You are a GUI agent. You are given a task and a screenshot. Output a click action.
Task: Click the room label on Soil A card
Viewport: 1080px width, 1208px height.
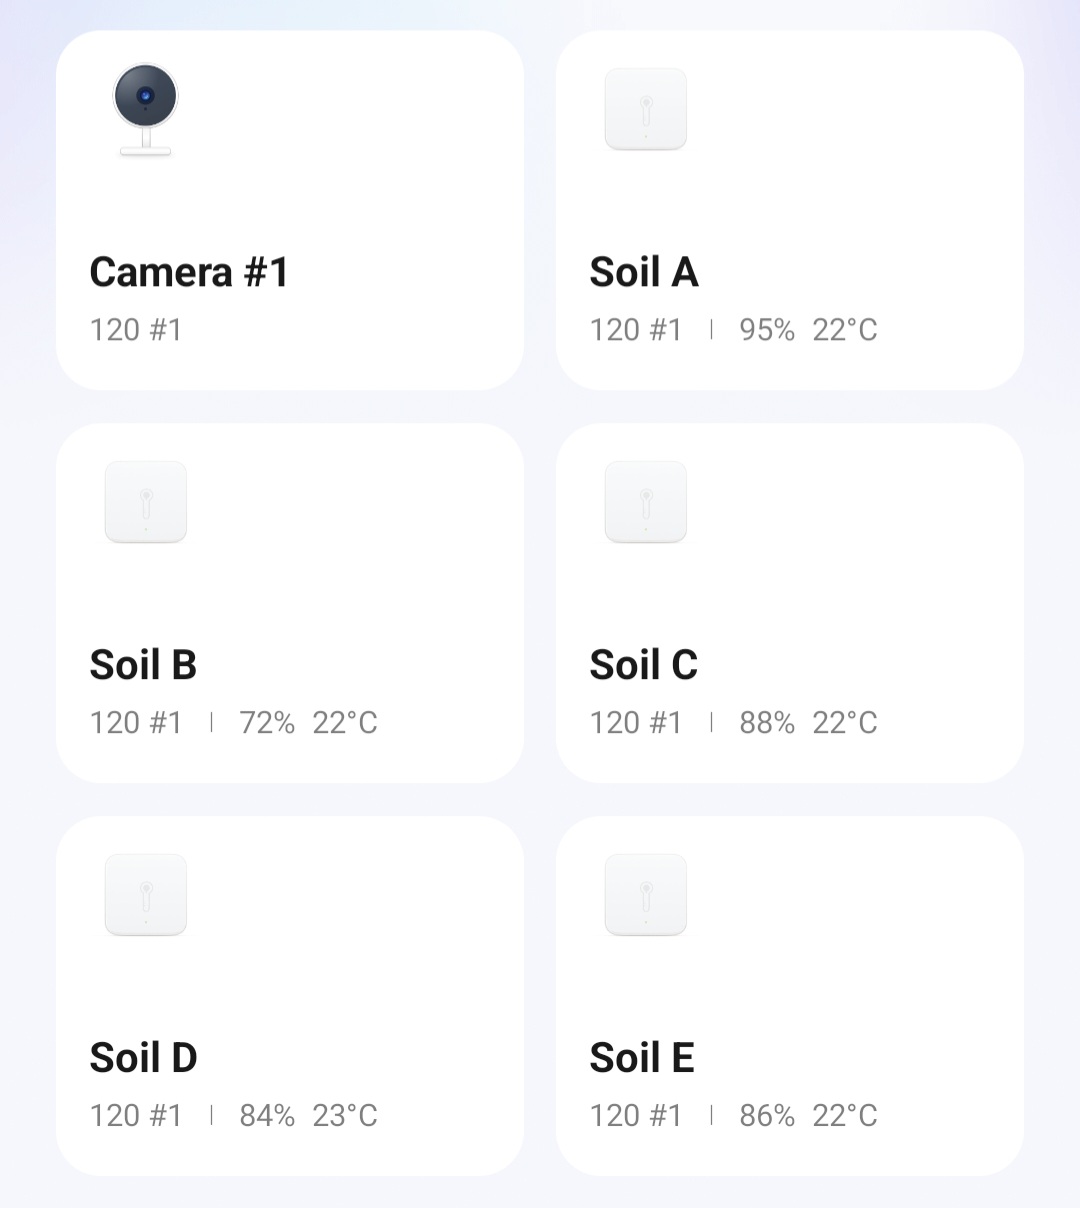click(x=636, y=330)
